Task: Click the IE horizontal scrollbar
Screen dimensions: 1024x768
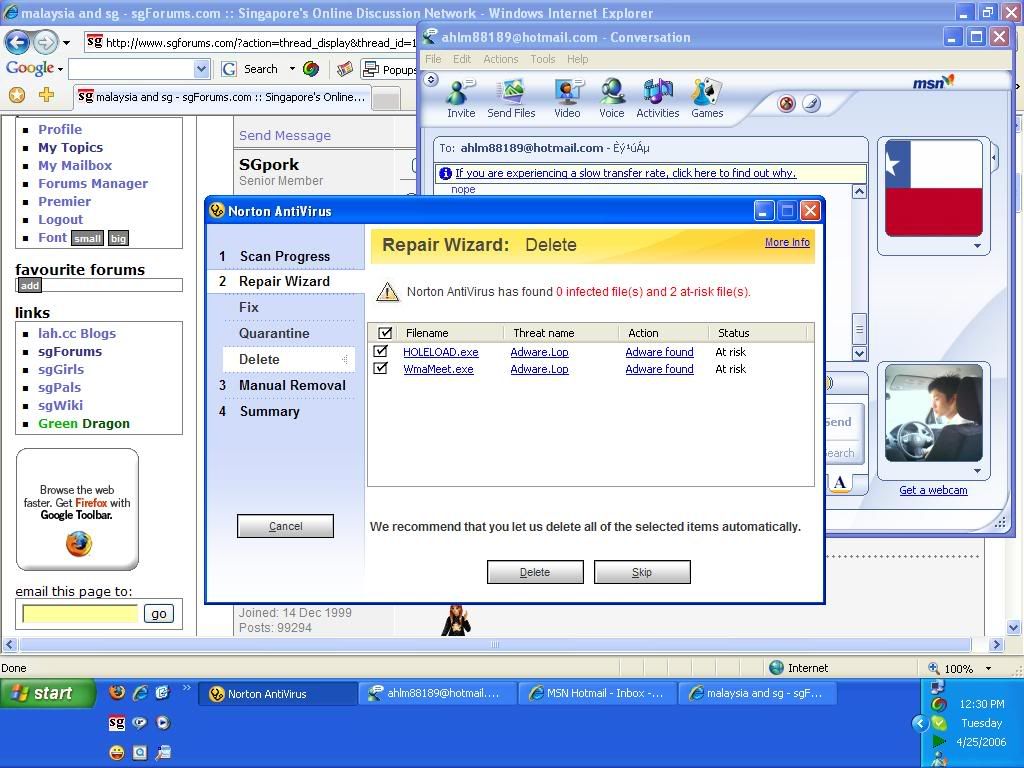Action: pyautogui.click(x=494, y=645)
